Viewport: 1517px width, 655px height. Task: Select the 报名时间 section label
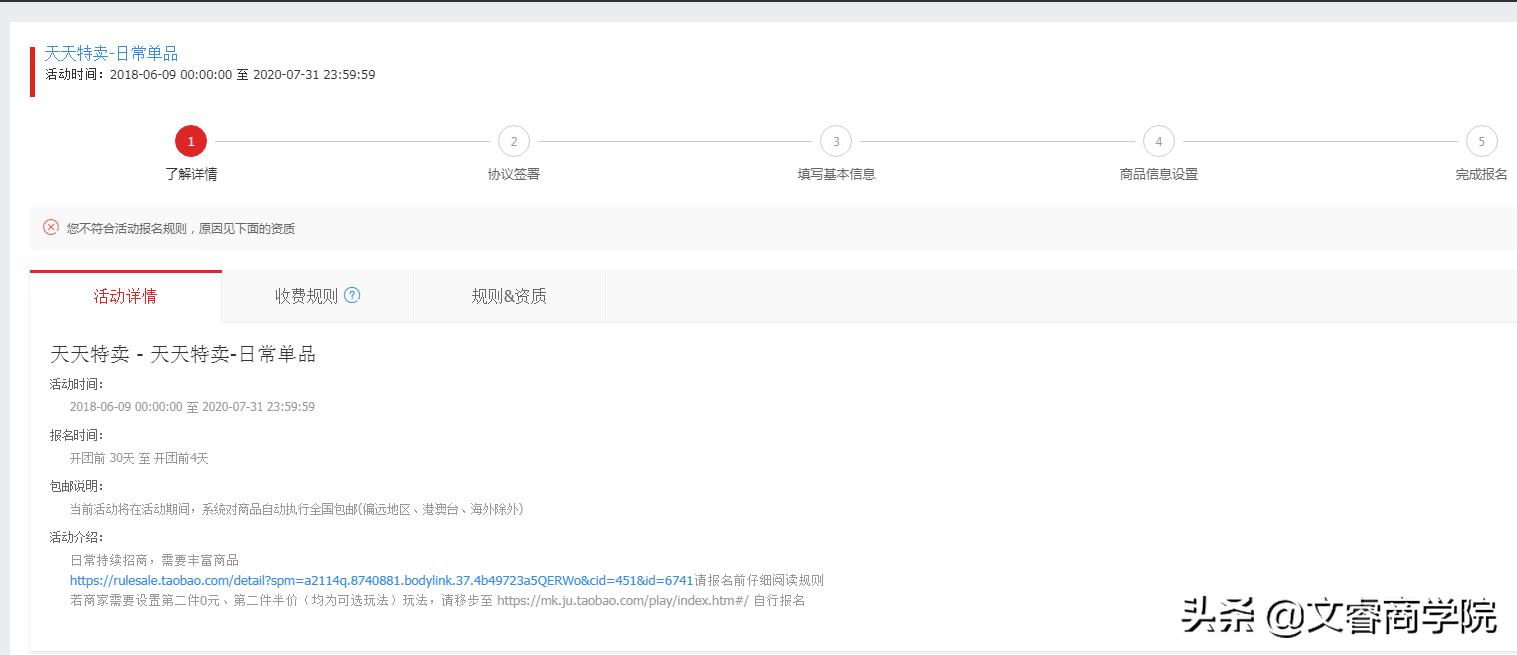74,434
